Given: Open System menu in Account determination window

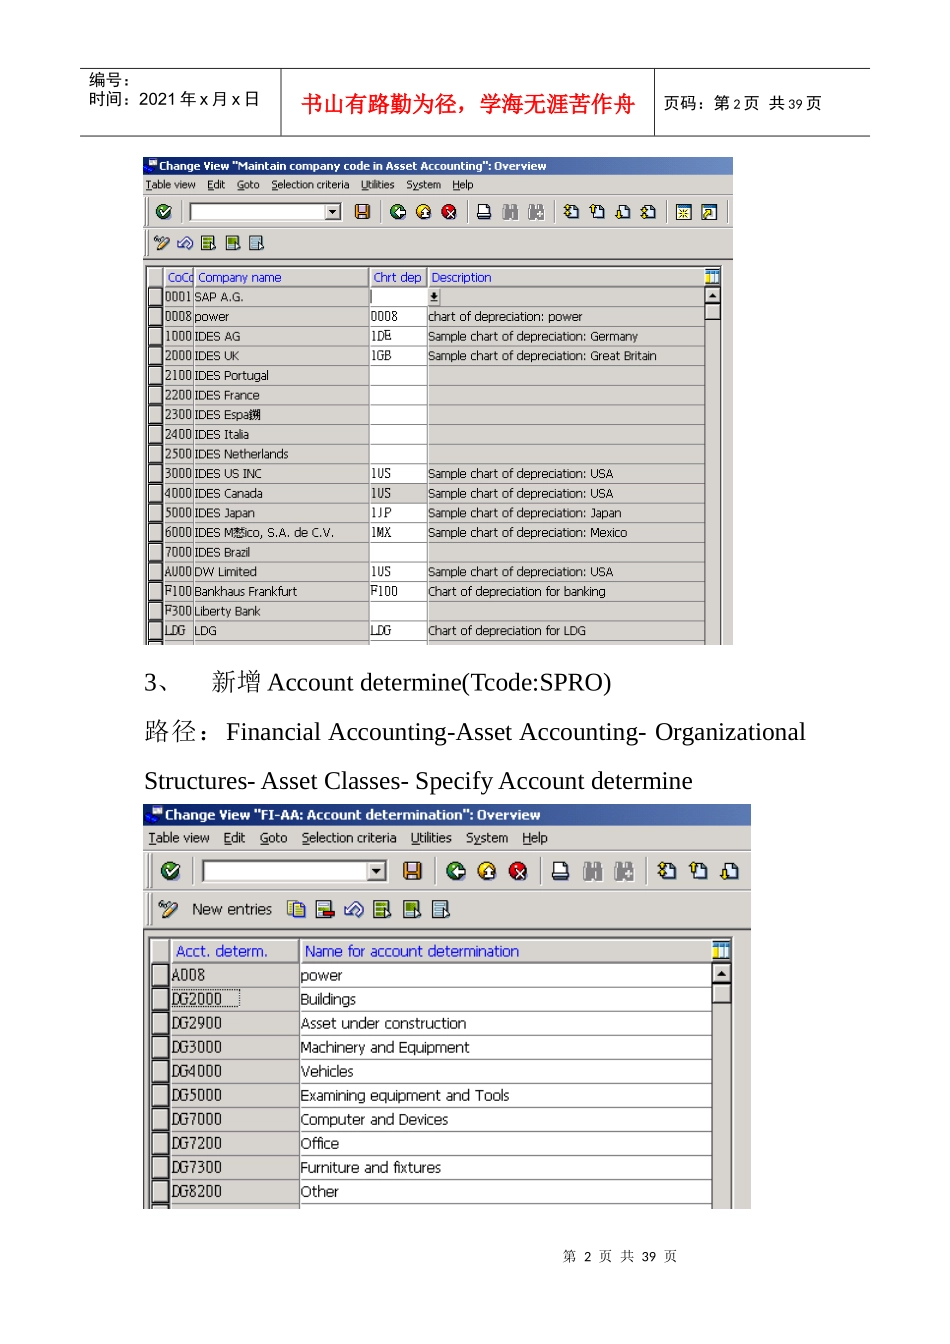Looking at the screenshot, I should coord(487,838).
